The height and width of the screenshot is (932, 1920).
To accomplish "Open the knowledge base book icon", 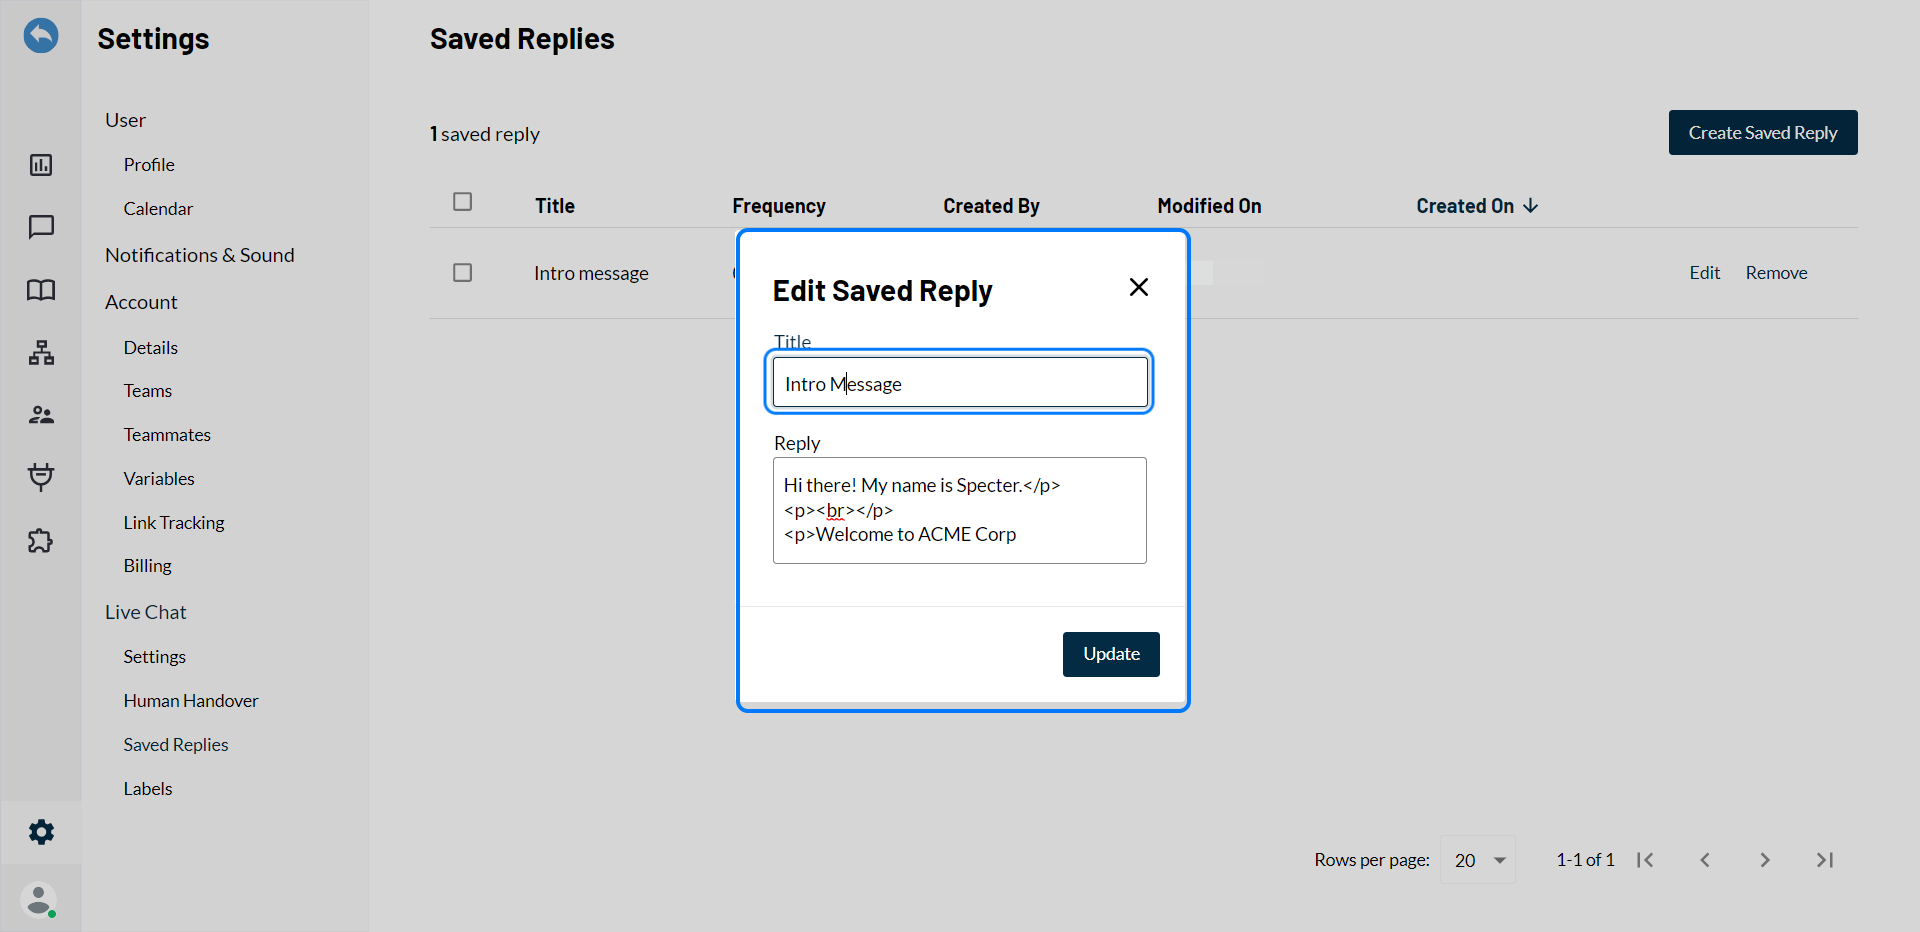I will click(x=41, y=290).
